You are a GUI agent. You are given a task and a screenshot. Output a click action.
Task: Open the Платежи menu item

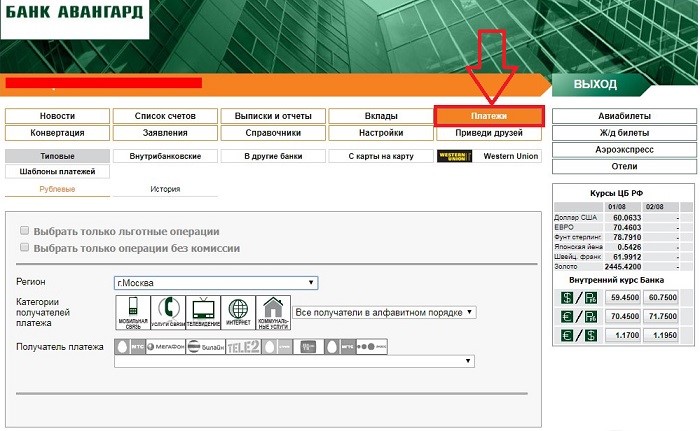[489, 116]
